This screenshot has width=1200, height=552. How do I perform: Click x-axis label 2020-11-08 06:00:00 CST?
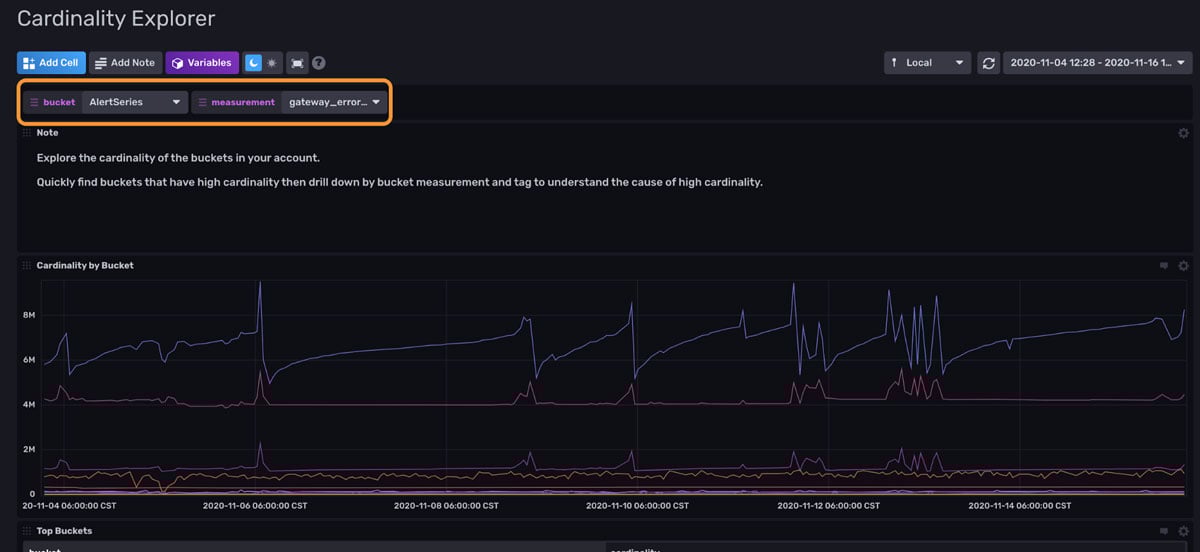click(x=446, y=506)
